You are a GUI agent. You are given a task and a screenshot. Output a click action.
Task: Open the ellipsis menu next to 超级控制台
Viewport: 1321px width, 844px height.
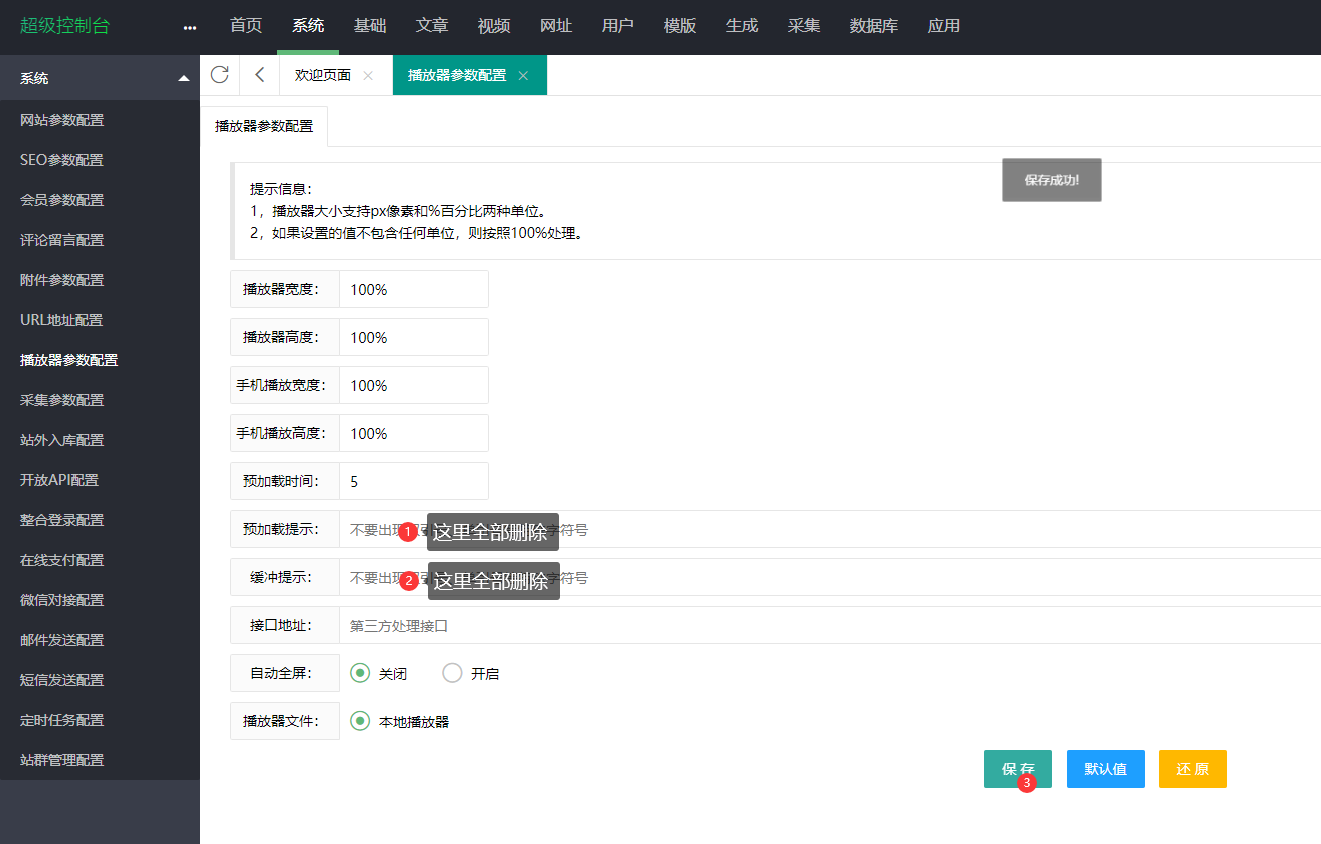tap(189, 27)
